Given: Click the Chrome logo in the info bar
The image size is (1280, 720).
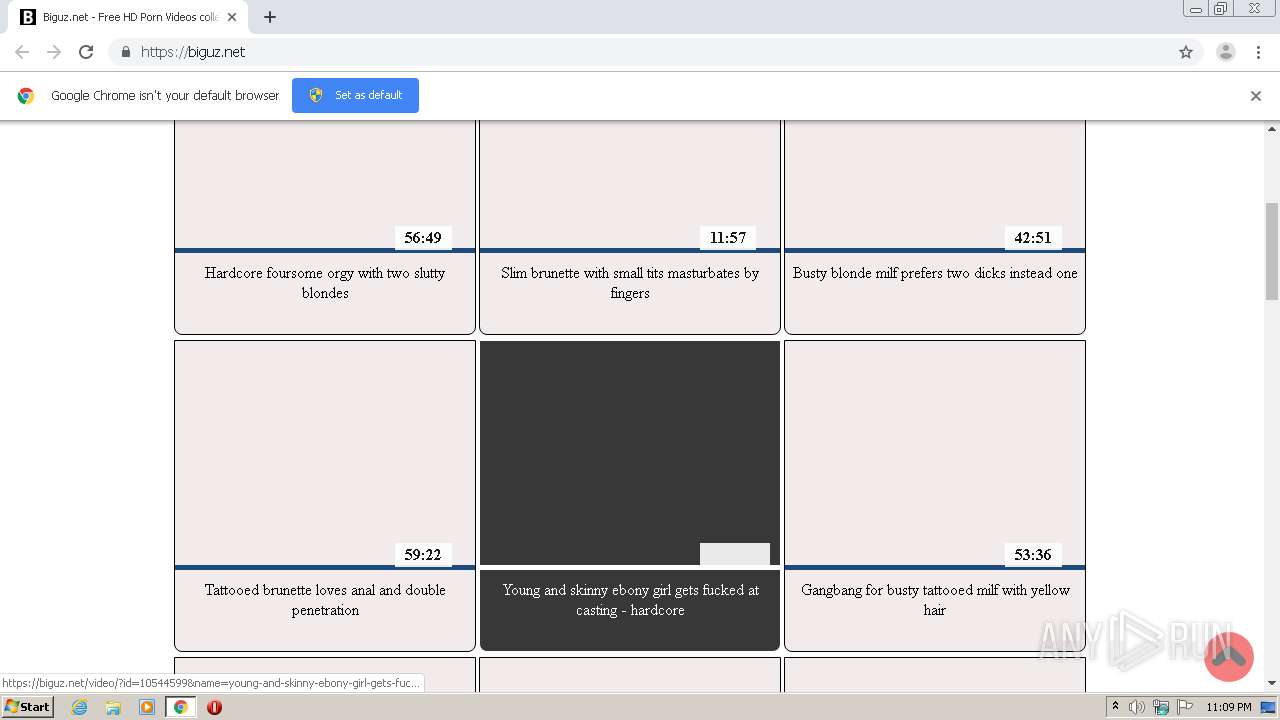Looking at the screenshot, I should pos(26,96).
